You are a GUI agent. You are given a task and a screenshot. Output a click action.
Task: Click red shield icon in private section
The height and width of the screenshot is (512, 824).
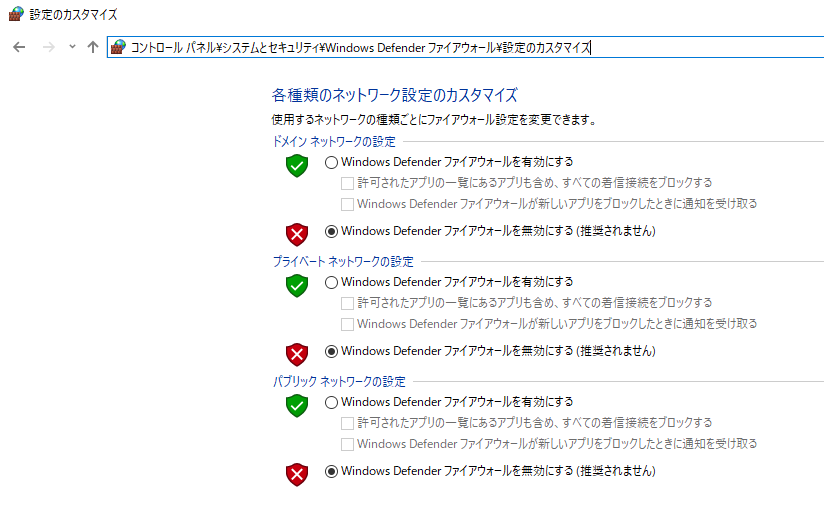[297, 354]
